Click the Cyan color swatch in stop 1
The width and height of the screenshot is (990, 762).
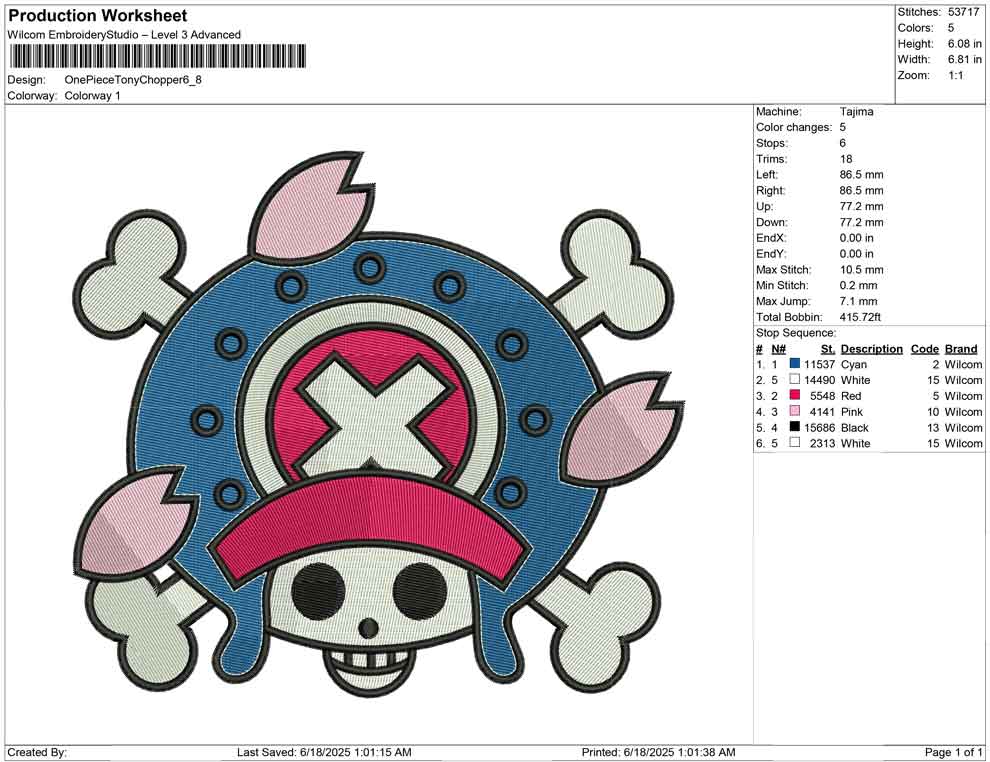[795, 364]
